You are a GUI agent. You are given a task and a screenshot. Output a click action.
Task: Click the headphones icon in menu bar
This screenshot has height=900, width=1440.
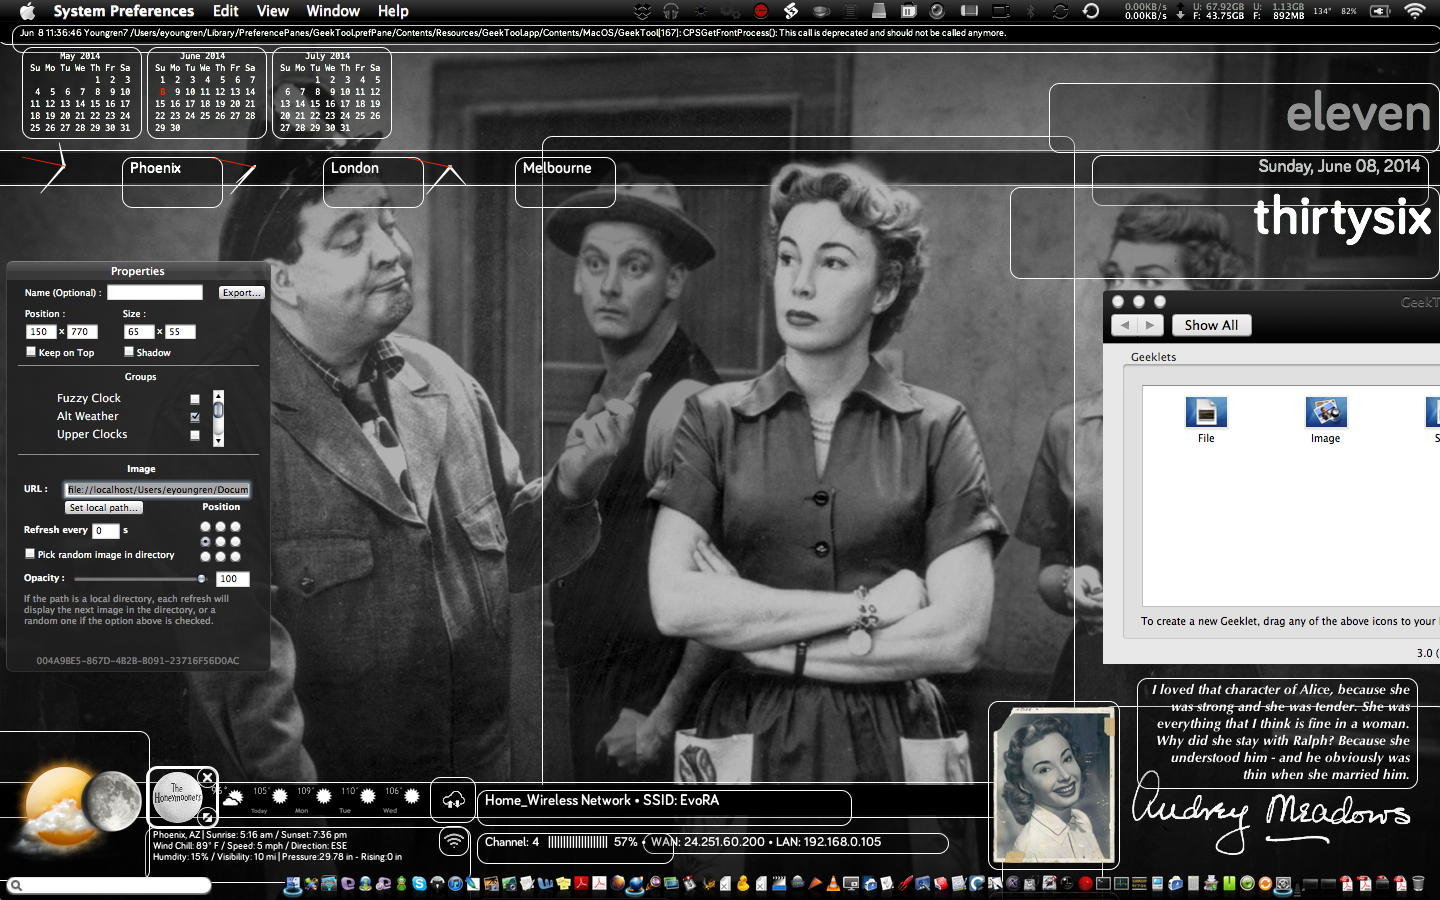tap(671, 11)
